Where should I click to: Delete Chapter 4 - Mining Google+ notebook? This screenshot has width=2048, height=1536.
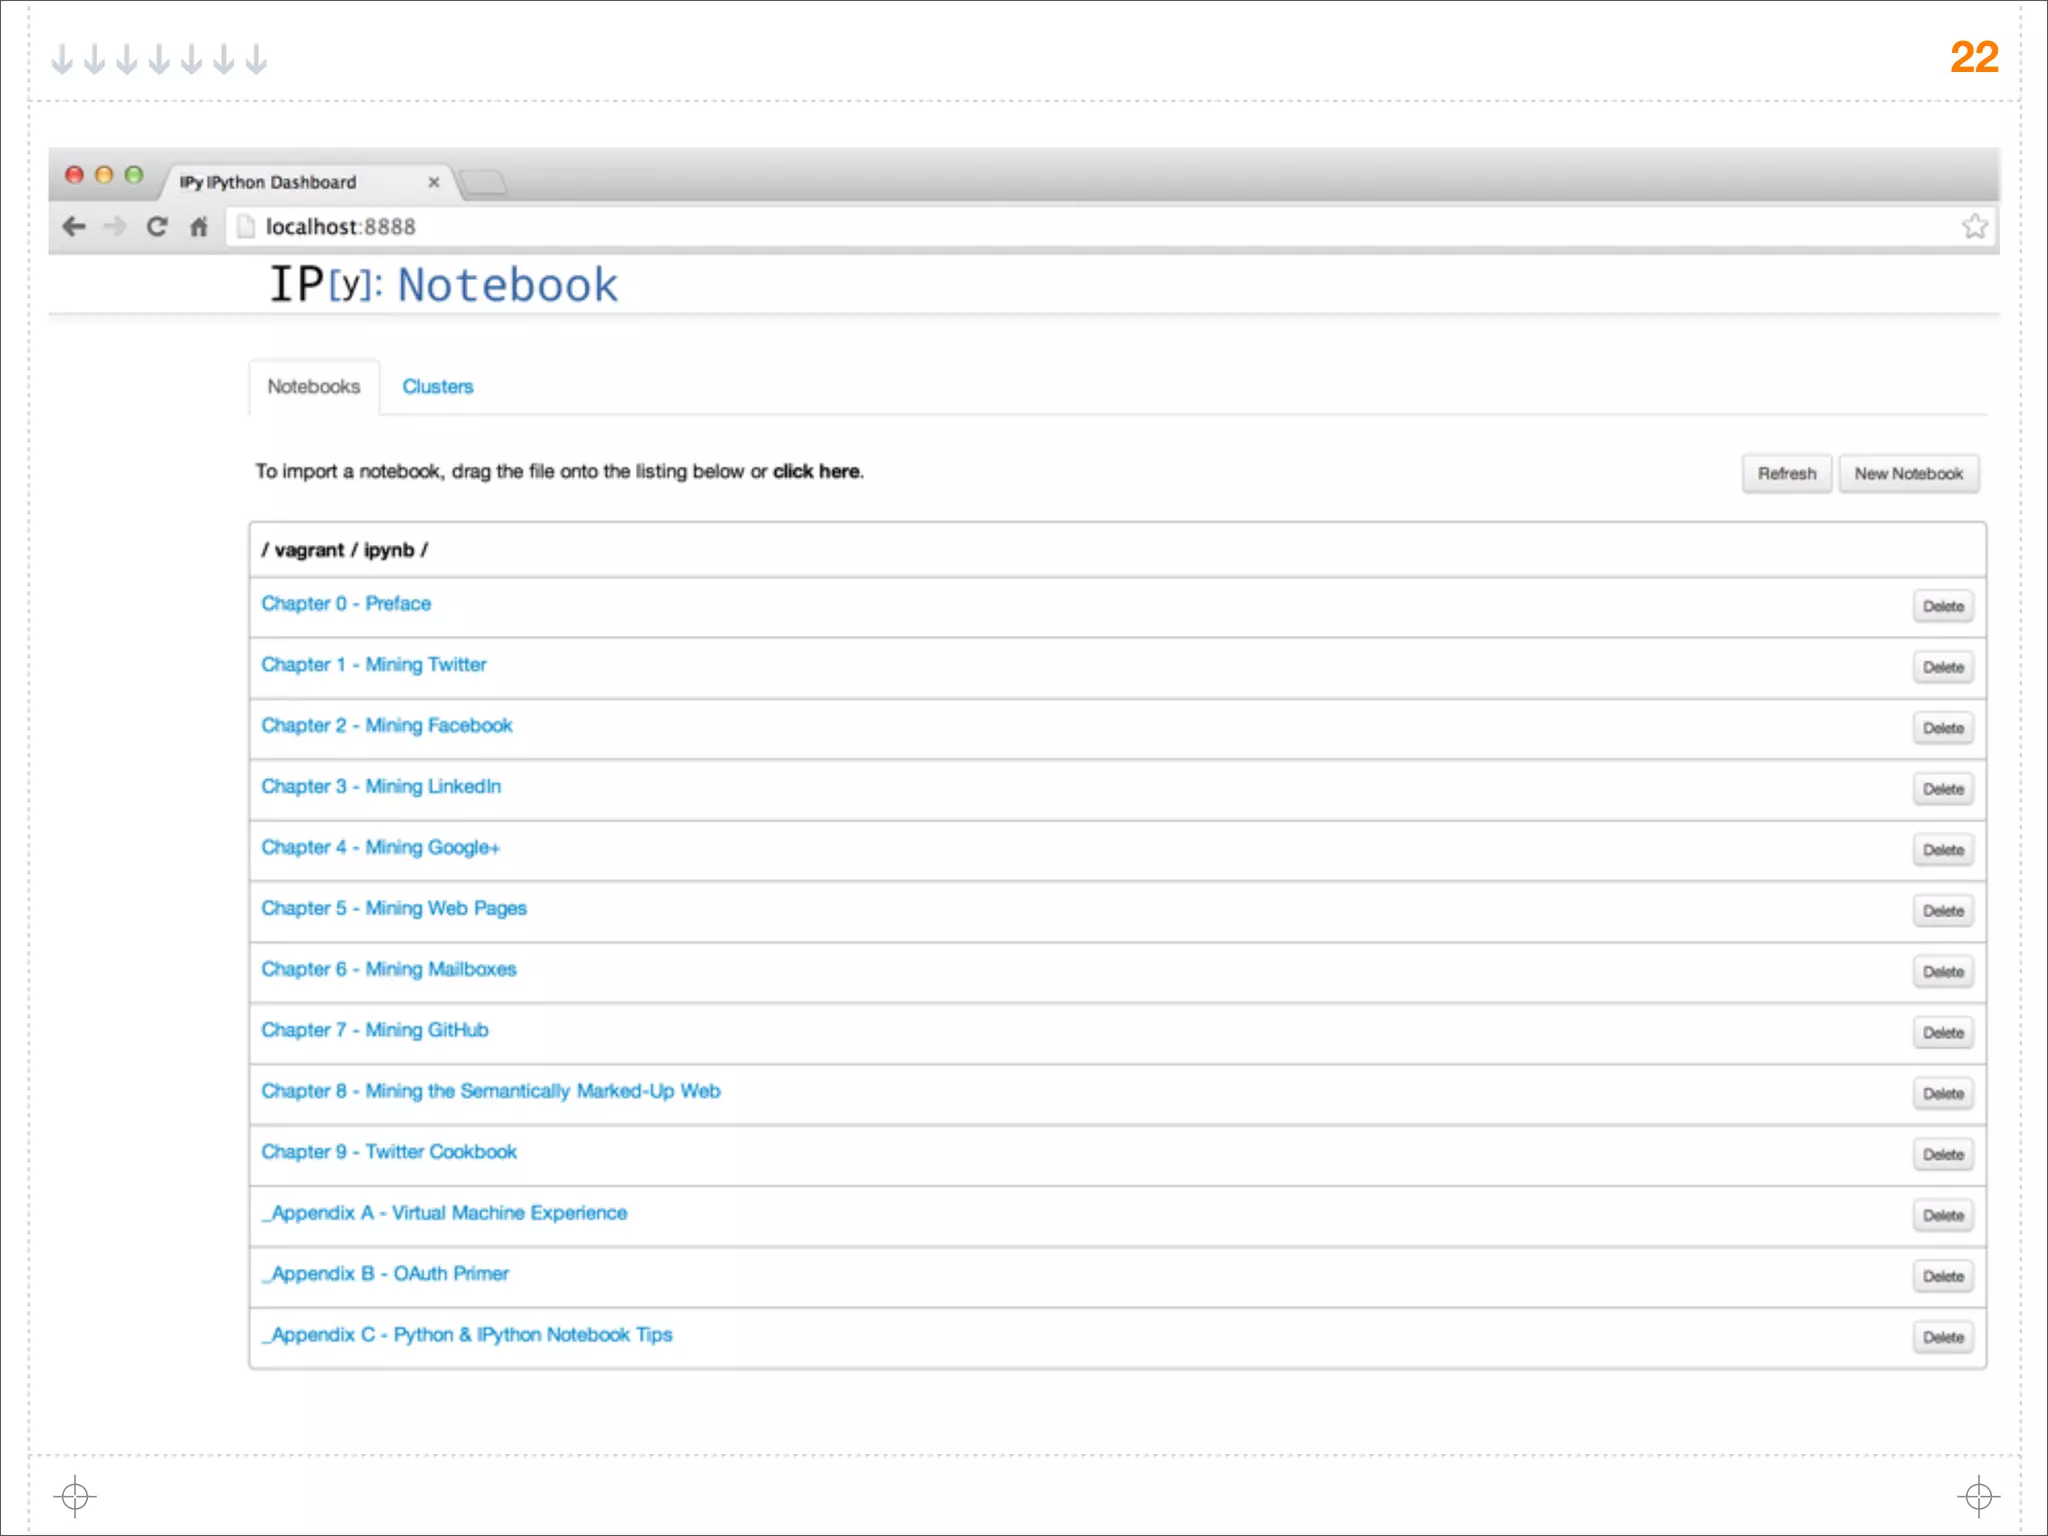(x=1943, y=850)
